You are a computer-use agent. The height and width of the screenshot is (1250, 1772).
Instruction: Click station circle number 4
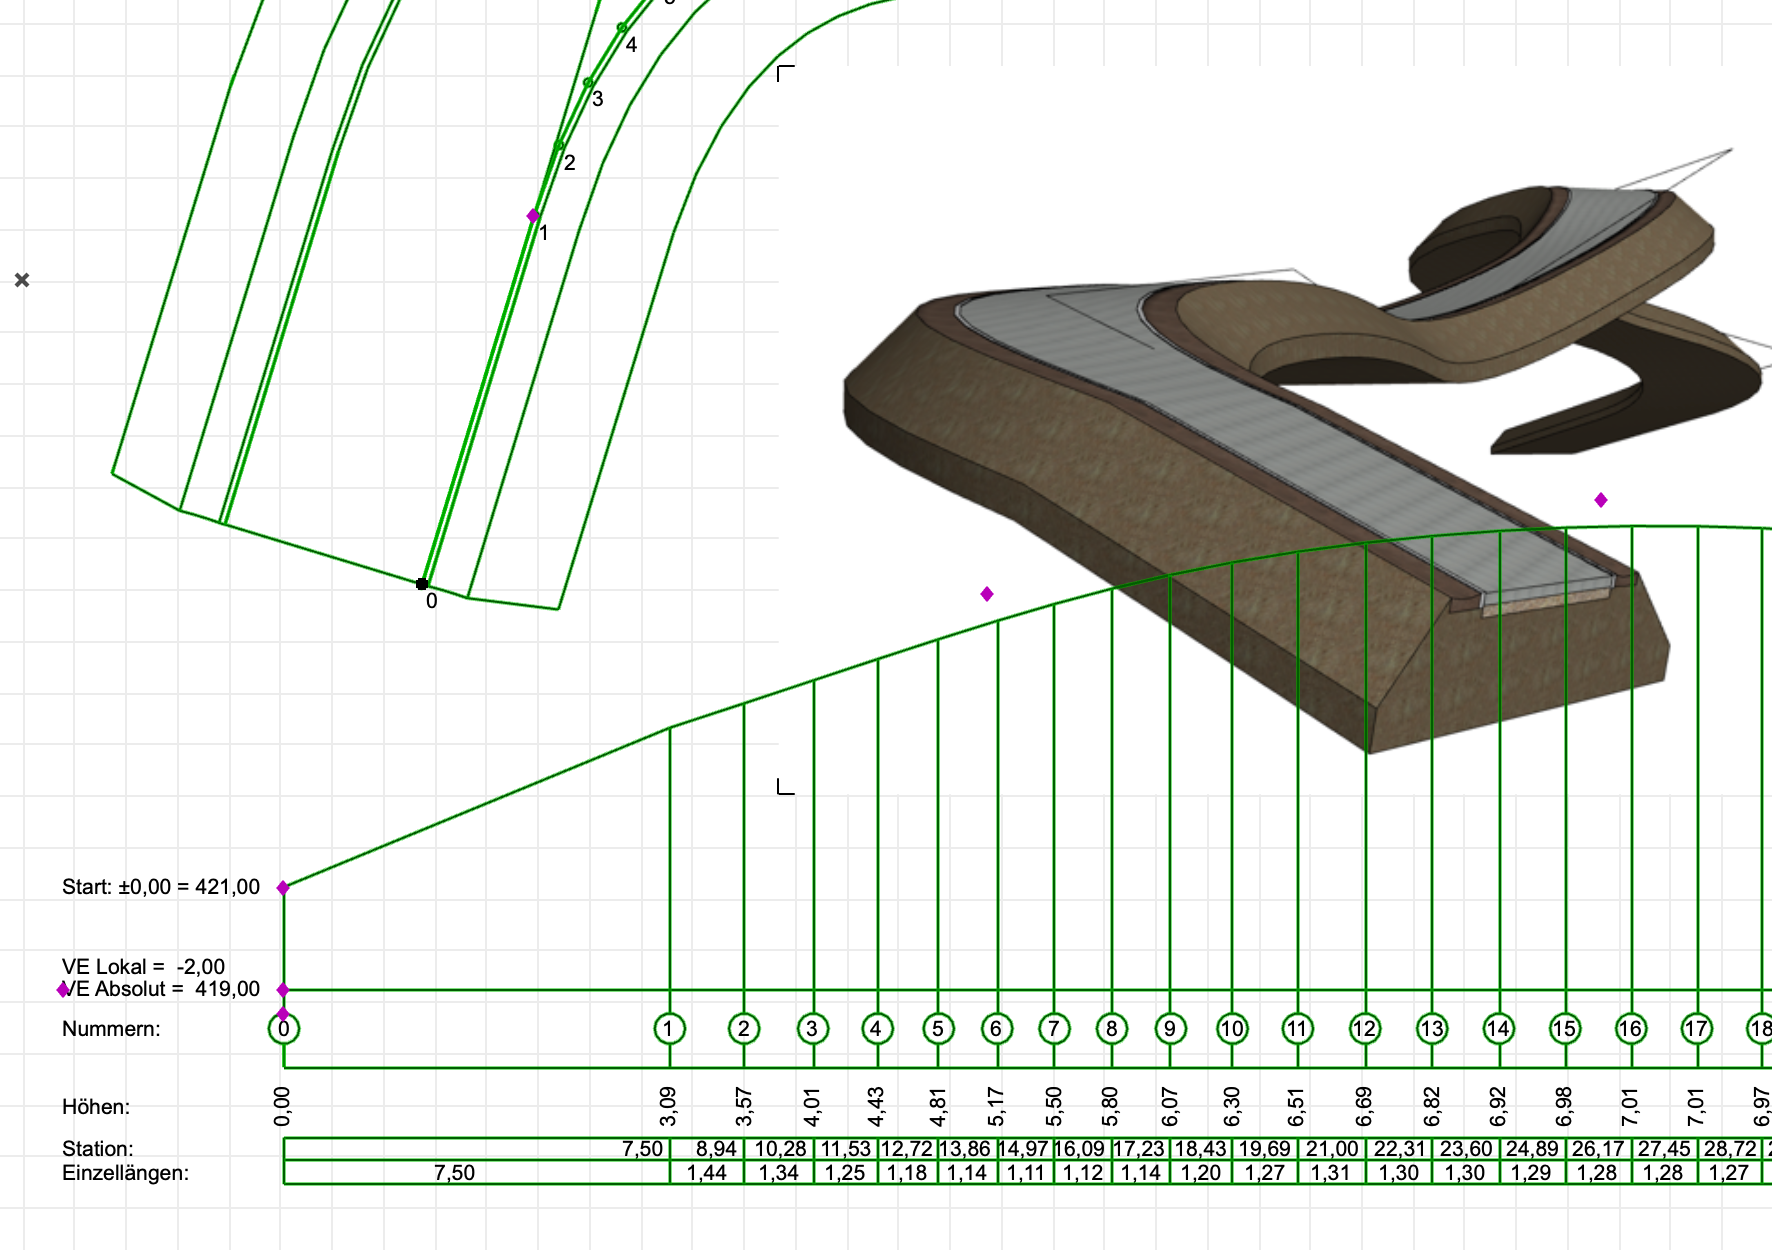pyautogui.click(x=876, y=1026)
